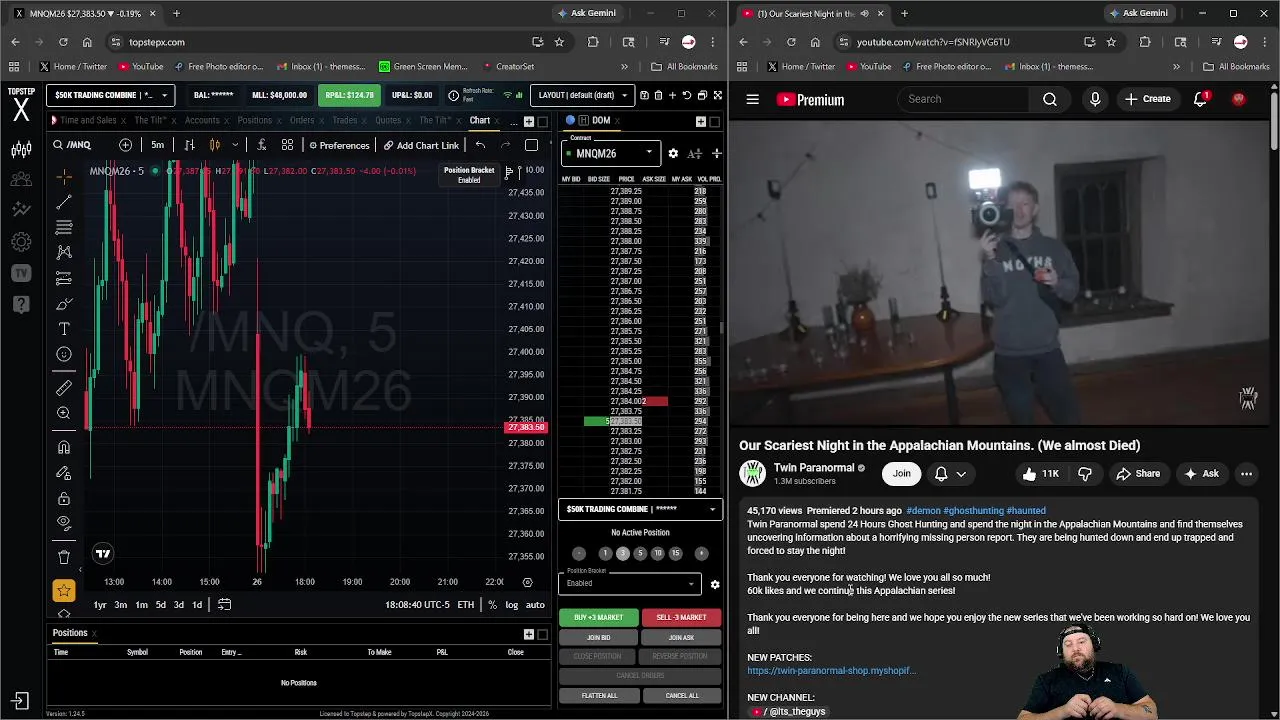This screenshot has width=1280, height=720.
Task: Open the emoji icons tool
Action: pyautogui.click(x=64, y=354)
